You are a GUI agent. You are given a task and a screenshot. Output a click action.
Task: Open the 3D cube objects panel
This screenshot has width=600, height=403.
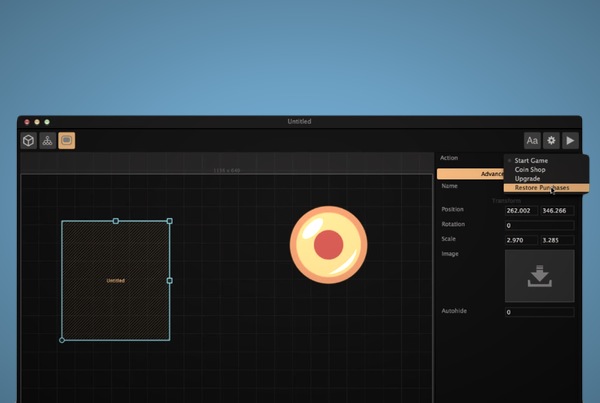click(x=29, y=141)
